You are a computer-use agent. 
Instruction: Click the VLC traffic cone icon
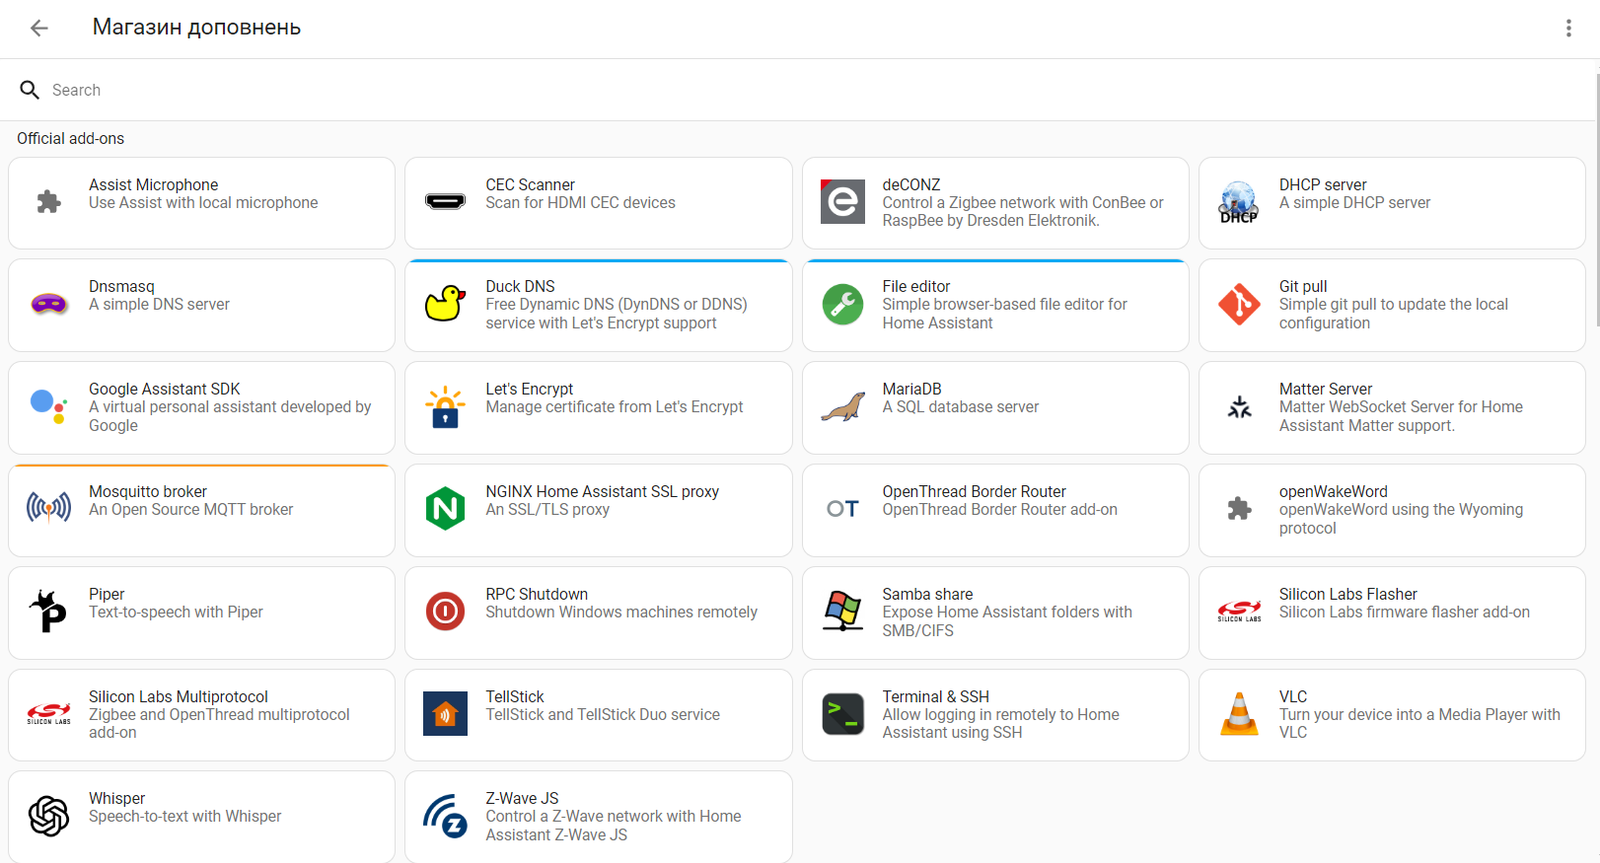1239,714
